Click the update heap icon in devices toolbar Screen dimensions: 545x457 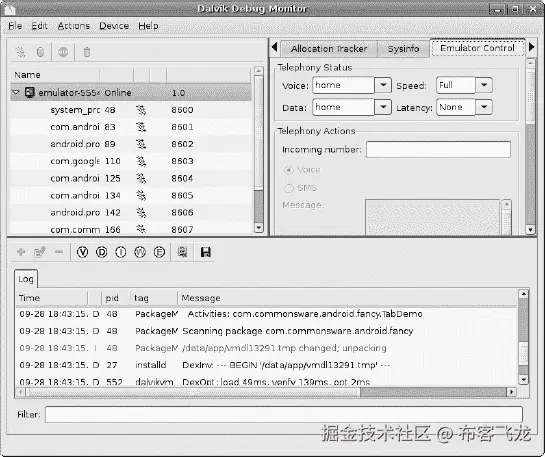(40, 52)
